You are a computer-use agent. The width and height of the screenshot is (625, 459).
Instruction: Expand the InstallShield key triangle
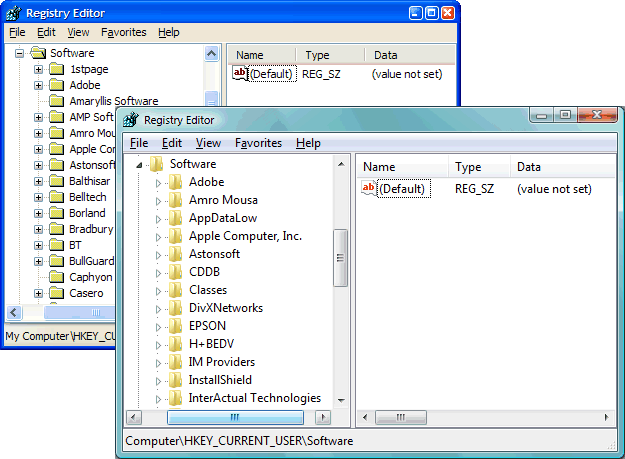click(x=158, y=381)
